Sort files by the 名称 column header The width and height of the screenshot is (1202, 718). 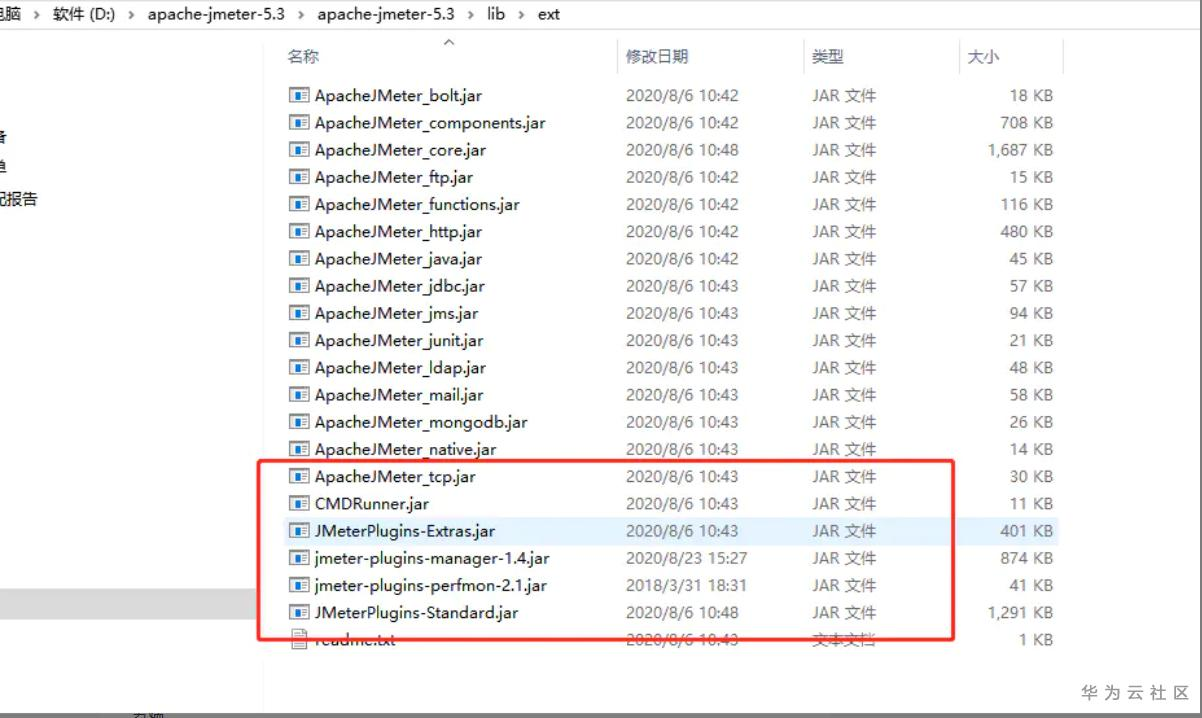pyautogui.click(x=303, y=57)
